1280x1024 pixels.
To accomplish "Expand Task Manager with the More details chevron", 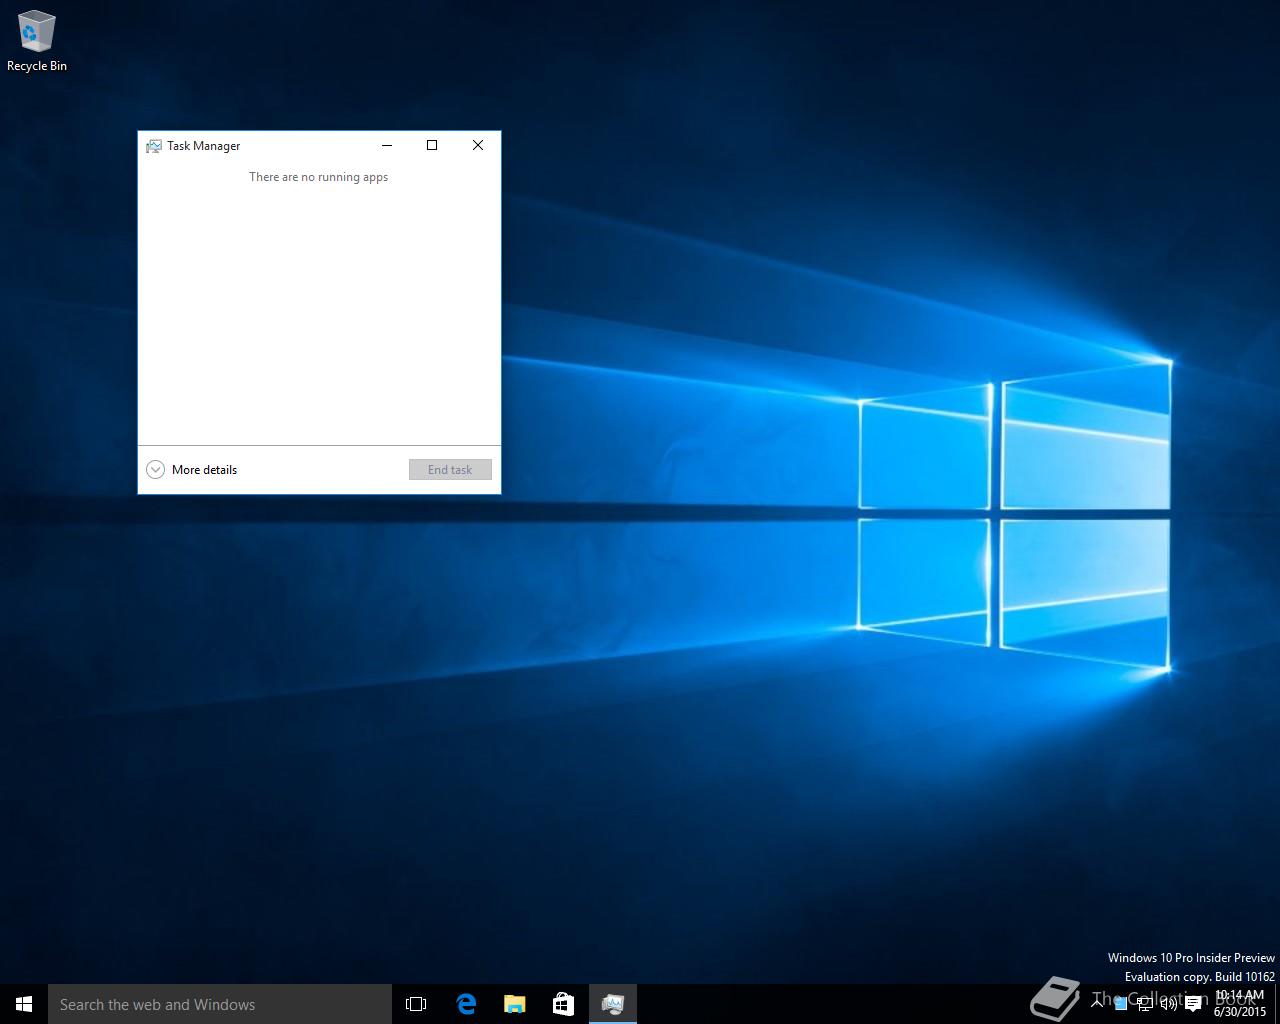I will coord(155,470).
